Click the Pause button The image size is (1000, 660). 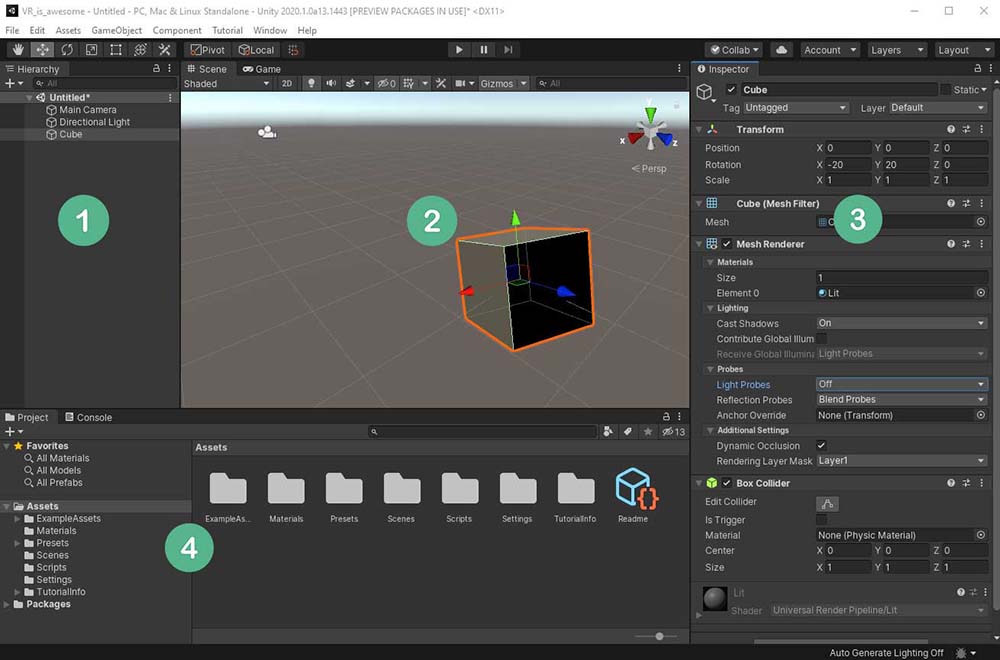(x=484, y=50)
